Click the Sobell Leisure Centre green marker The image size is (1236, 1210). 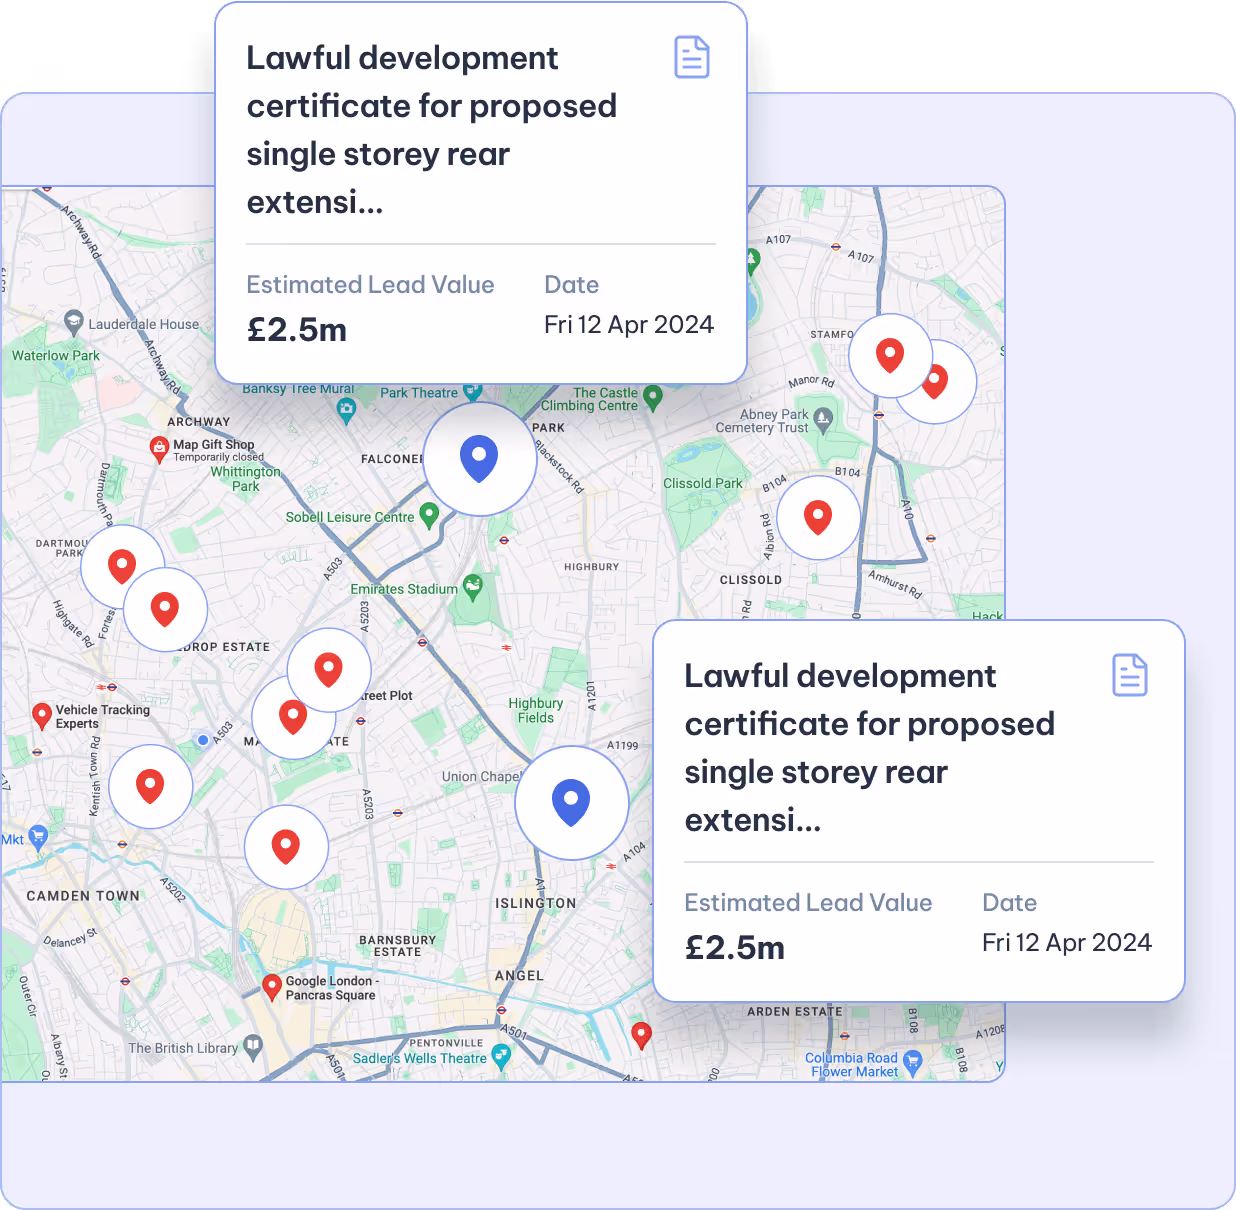point(429,515)
